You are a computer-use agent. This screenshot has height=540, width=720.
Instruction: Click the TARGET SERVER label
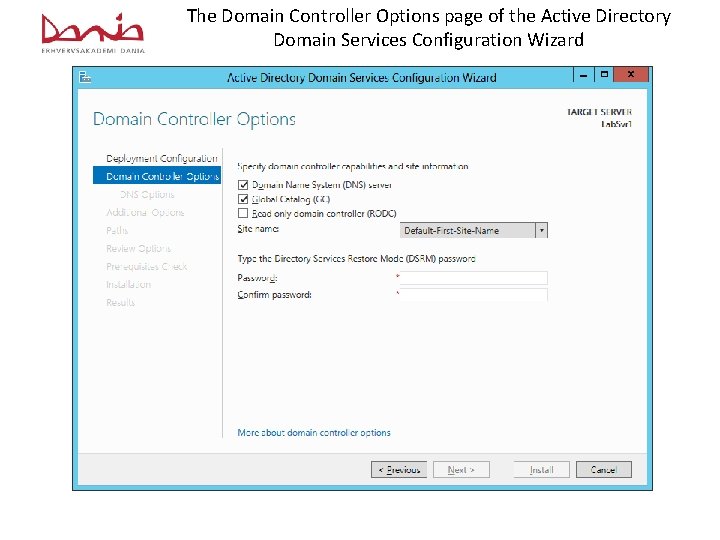click(599, 112)
